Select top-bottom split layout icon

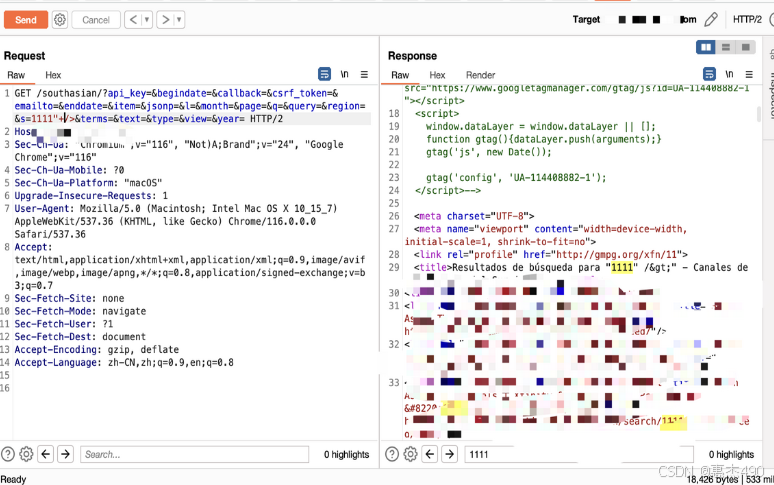point(726,47)
